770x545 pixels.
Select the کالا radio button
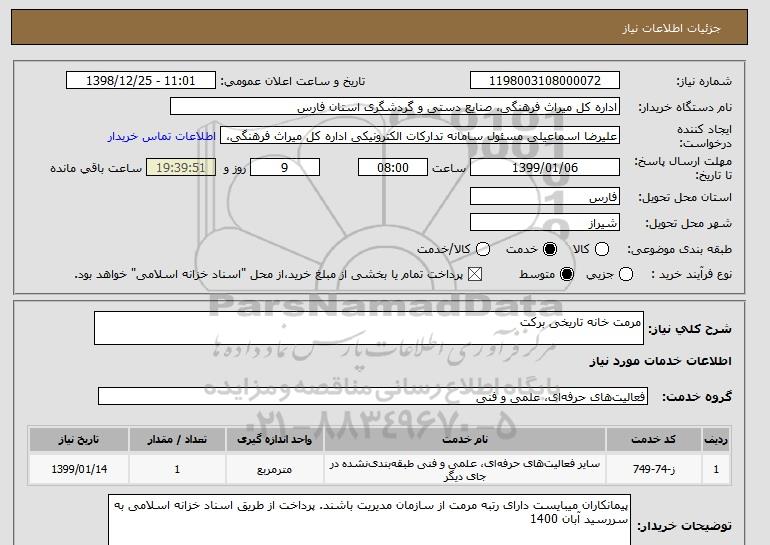click(602, 249)
